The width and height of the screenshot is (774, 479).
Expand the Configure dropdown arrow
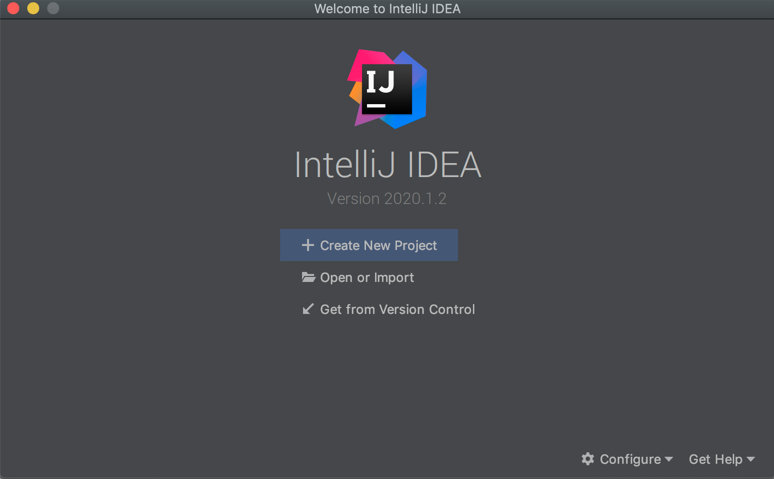tap(668, 460)
